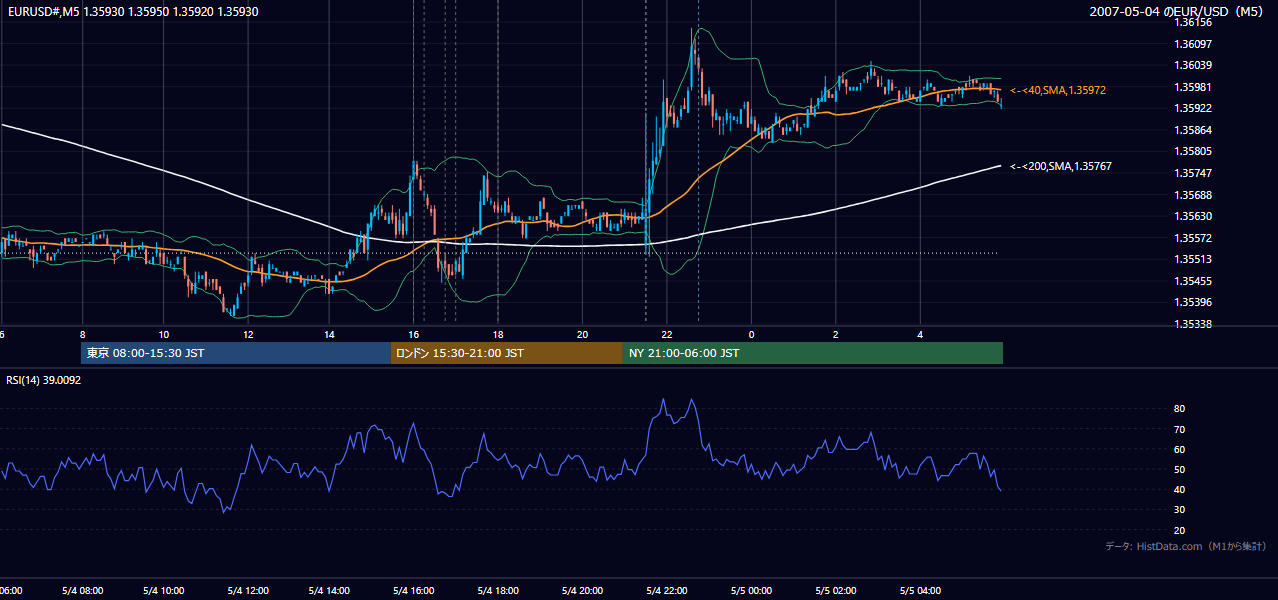Click RSI scale label 20
The image size is (1278, 600).
tap(1180, 530)
